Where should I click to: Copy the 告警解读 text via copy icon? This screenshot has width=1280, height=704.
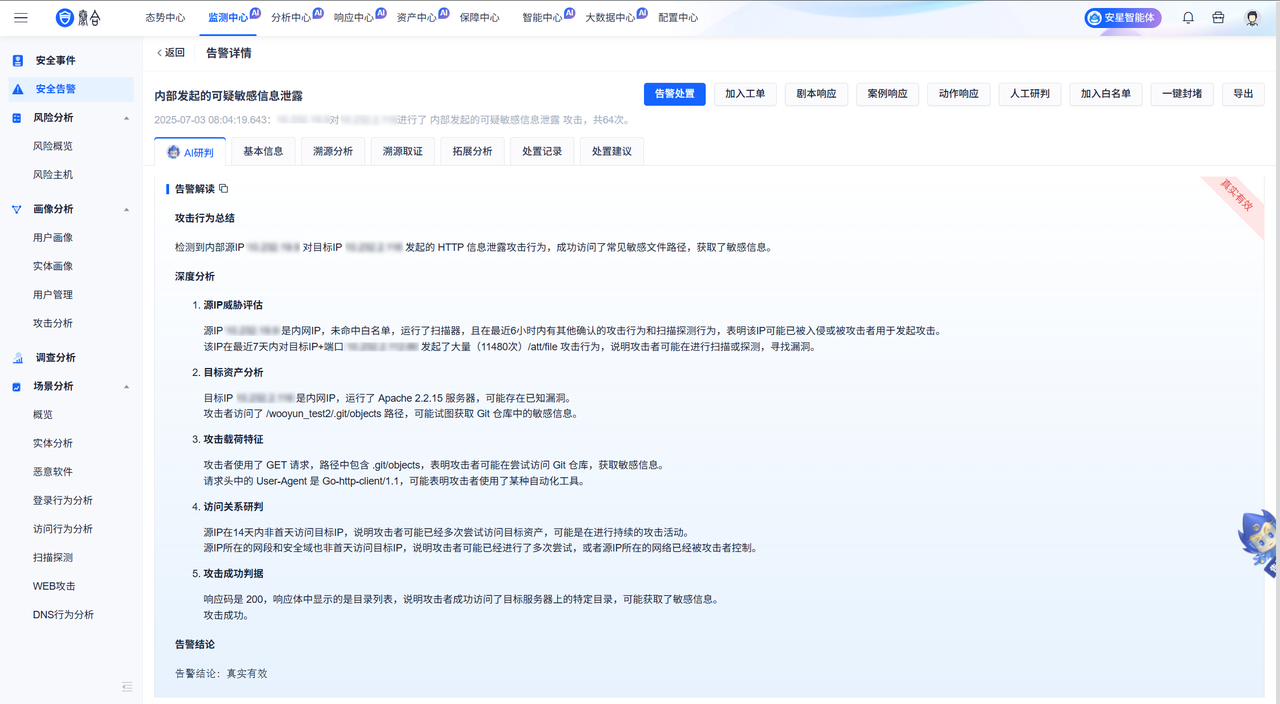[222, 188]
